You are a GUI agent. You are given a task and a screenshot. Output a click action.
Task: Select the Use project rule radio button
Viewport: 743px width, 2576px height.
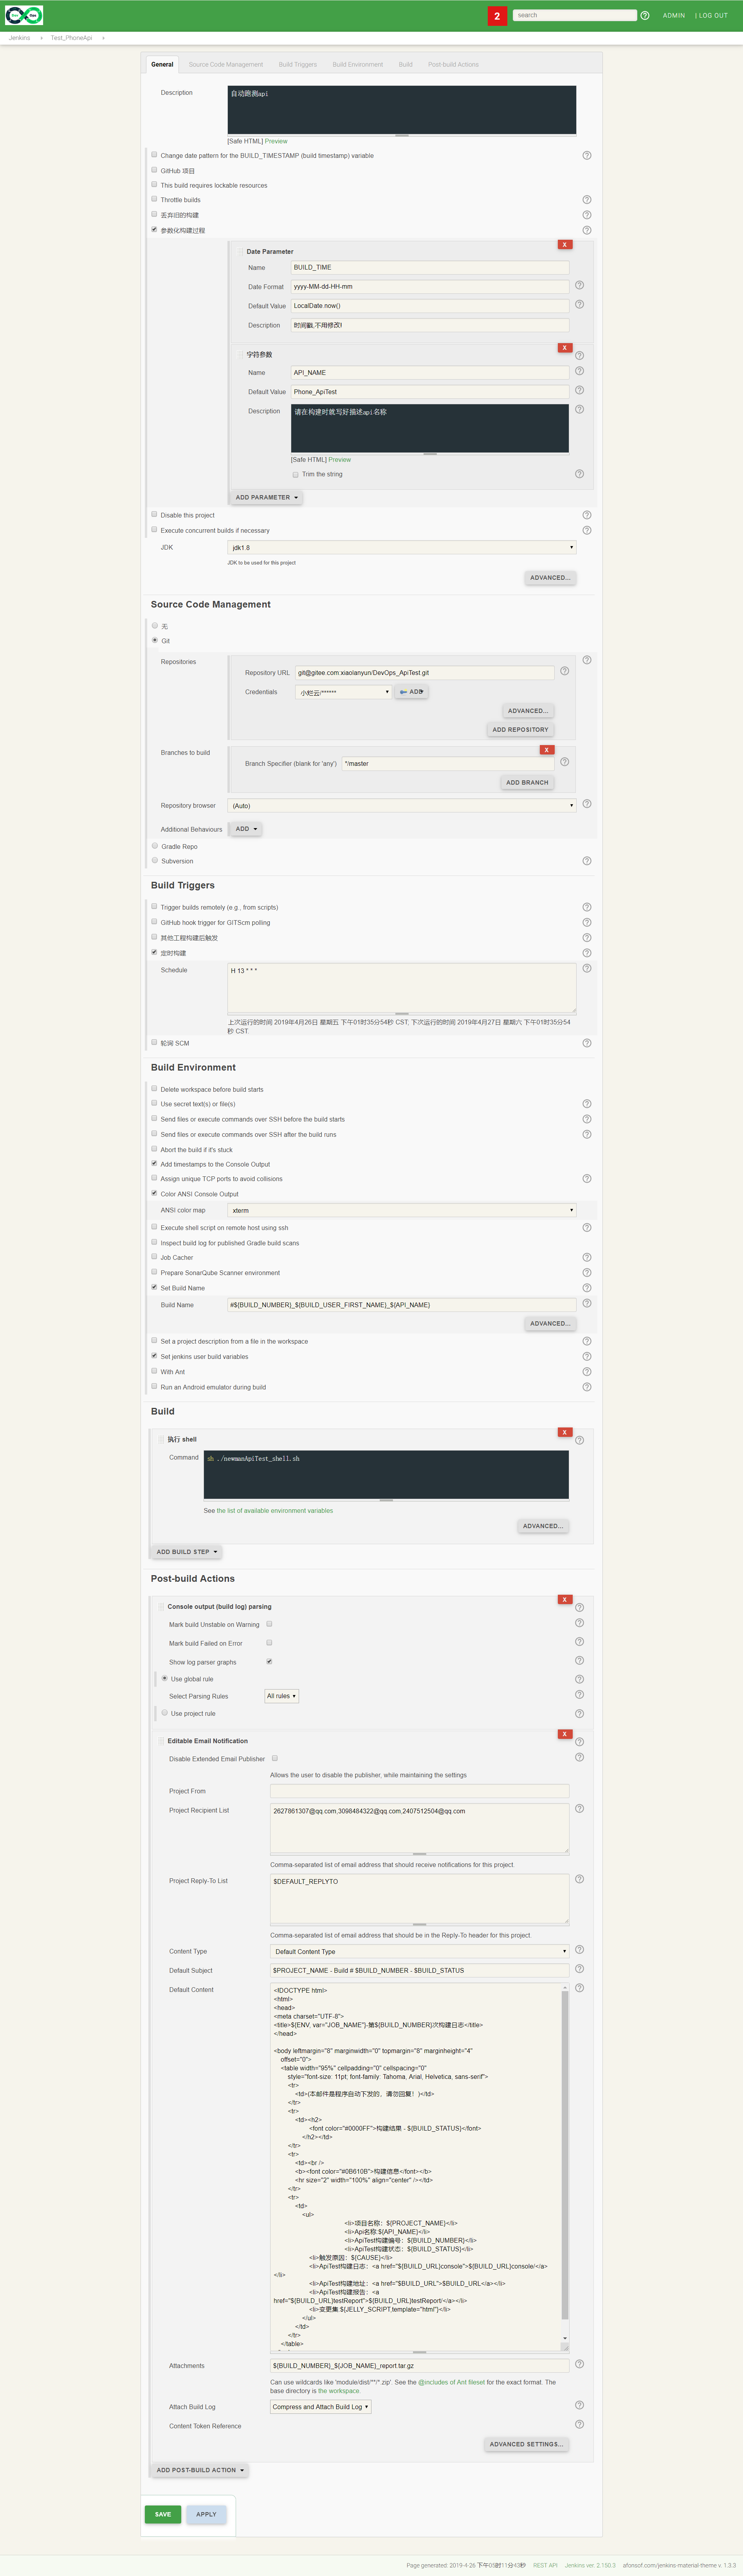(164, 1712)
